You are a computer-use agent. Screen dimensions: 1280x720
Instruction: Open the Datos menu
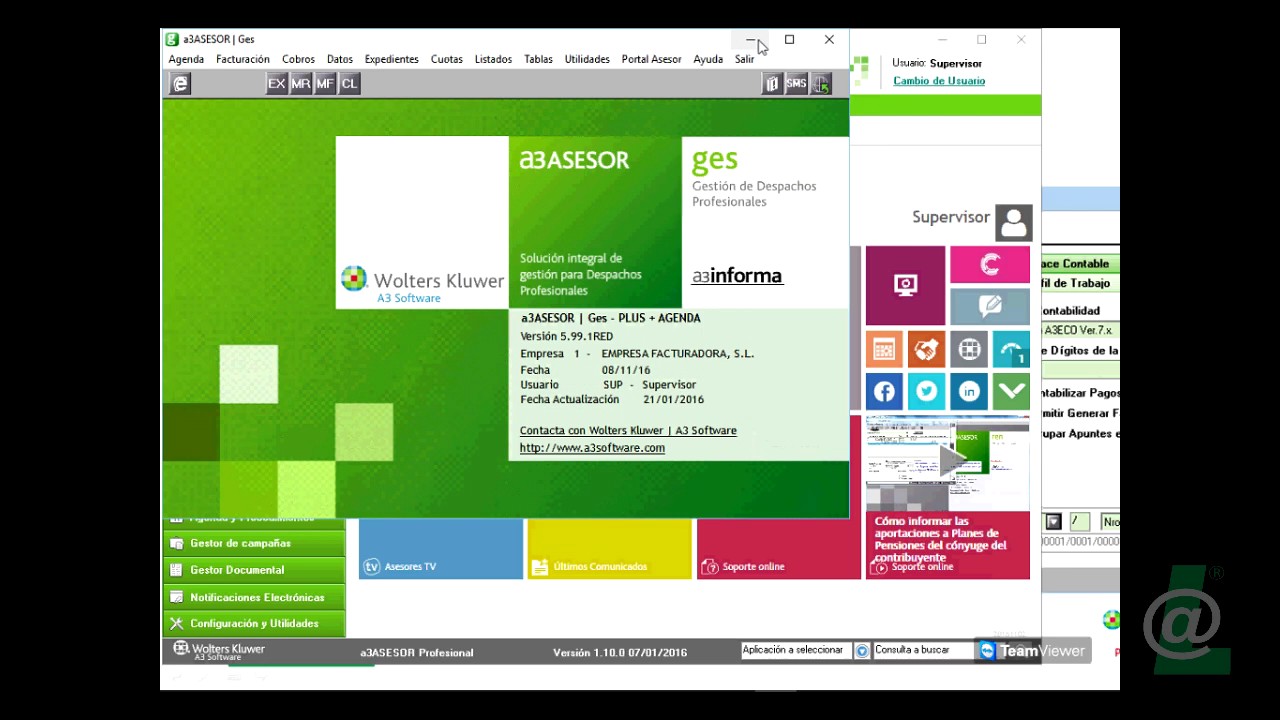click(x=340, y=59)
